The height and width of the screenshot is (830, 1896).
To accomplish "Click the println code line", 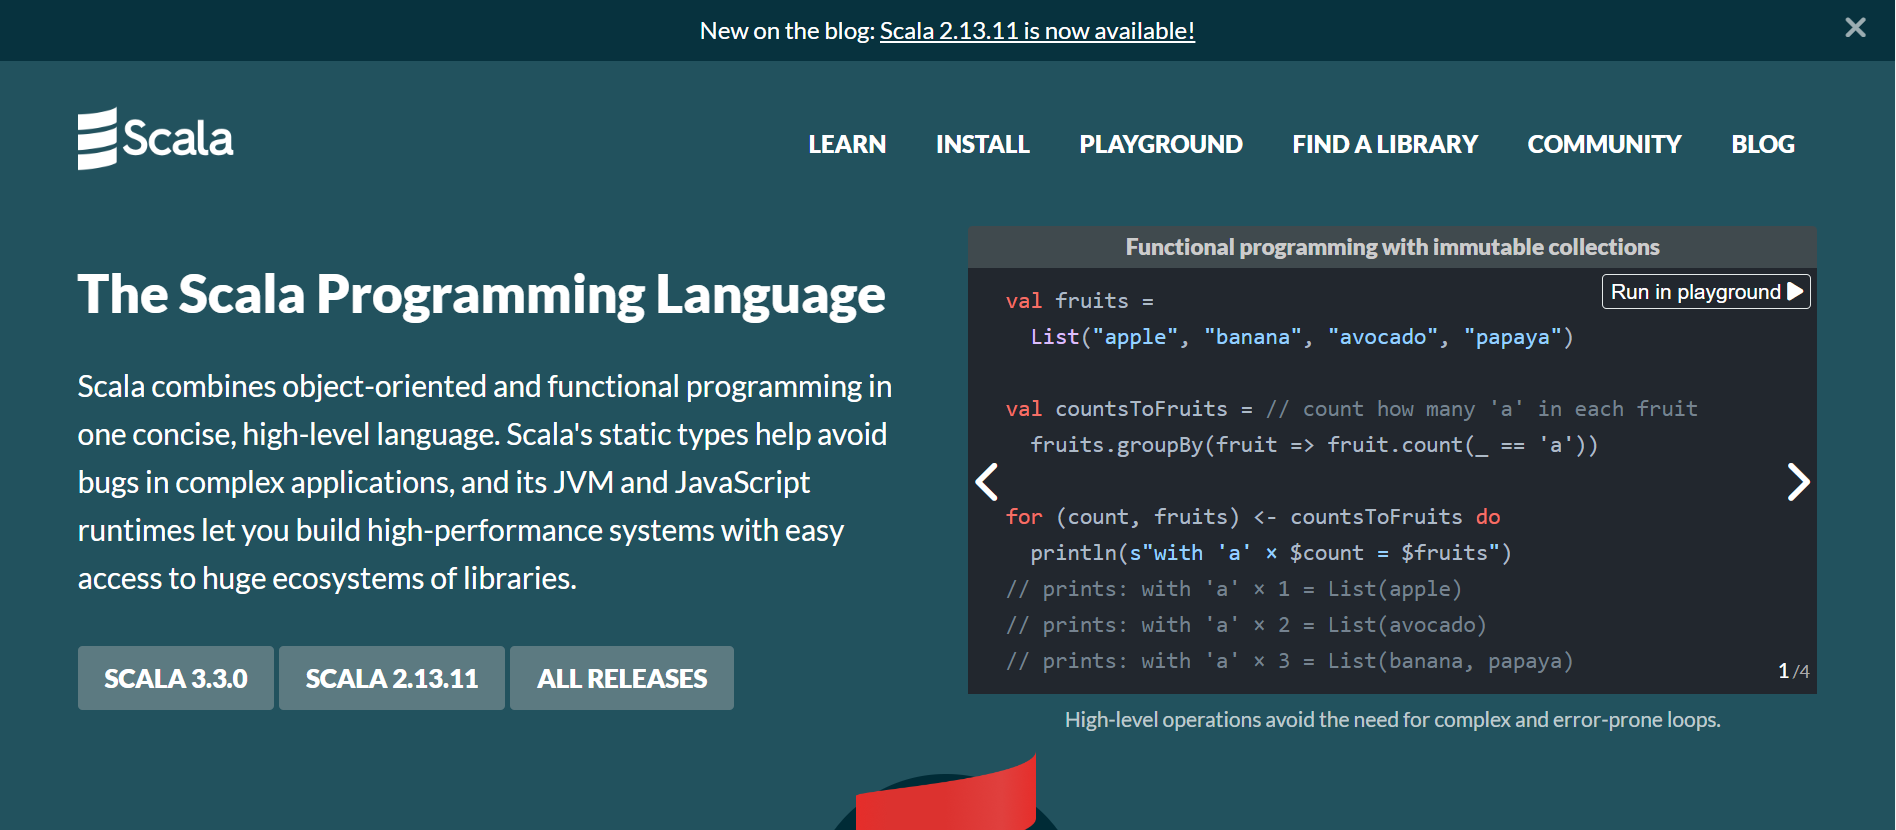I will click(x=1271, y=553).
